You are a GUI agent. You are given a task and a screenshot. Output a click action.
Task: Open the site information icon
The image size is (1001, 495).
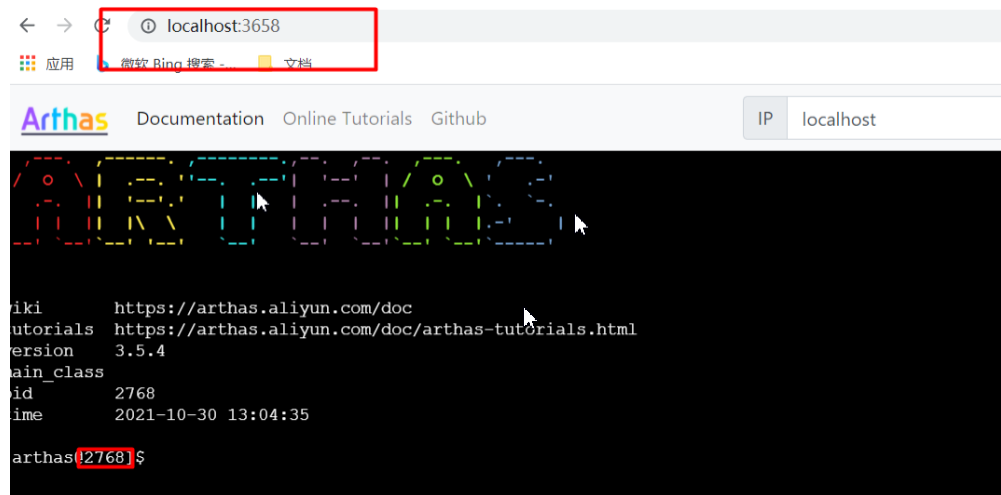tap(148, 26)
